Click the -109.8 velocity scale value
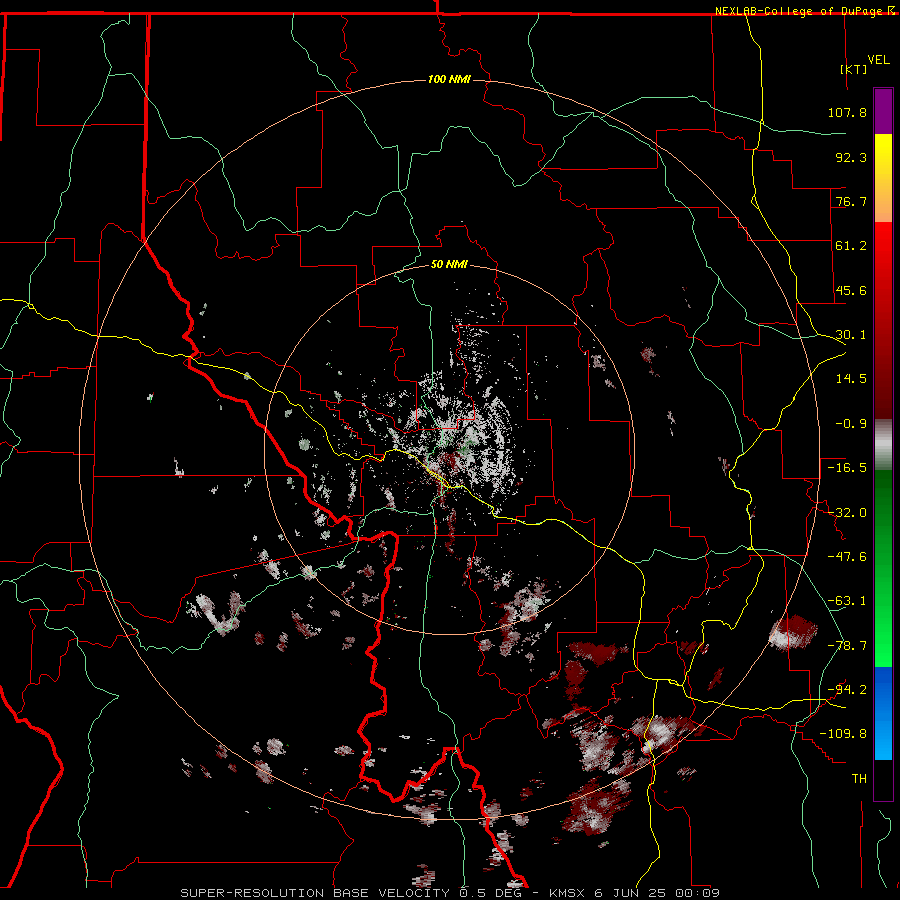 click(x=843, y=734)
